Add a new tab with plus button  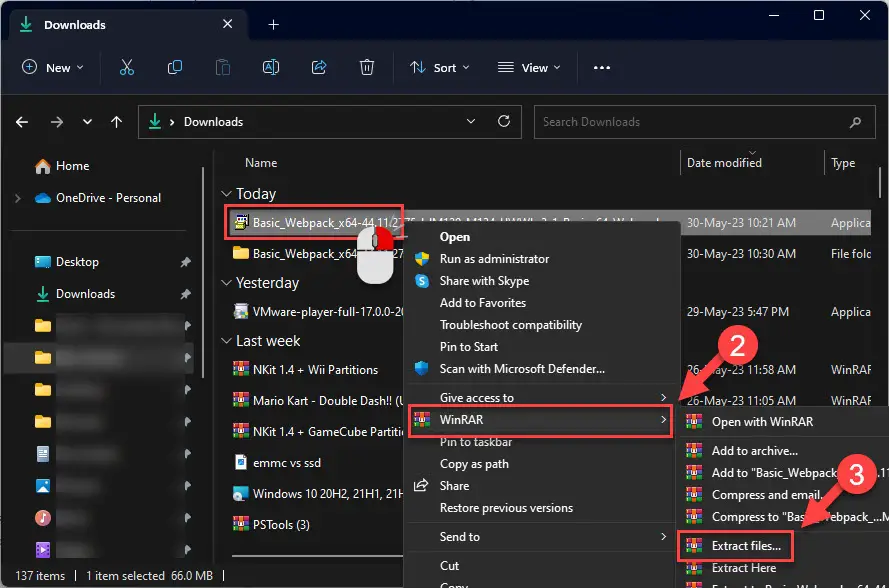(273, 24)
